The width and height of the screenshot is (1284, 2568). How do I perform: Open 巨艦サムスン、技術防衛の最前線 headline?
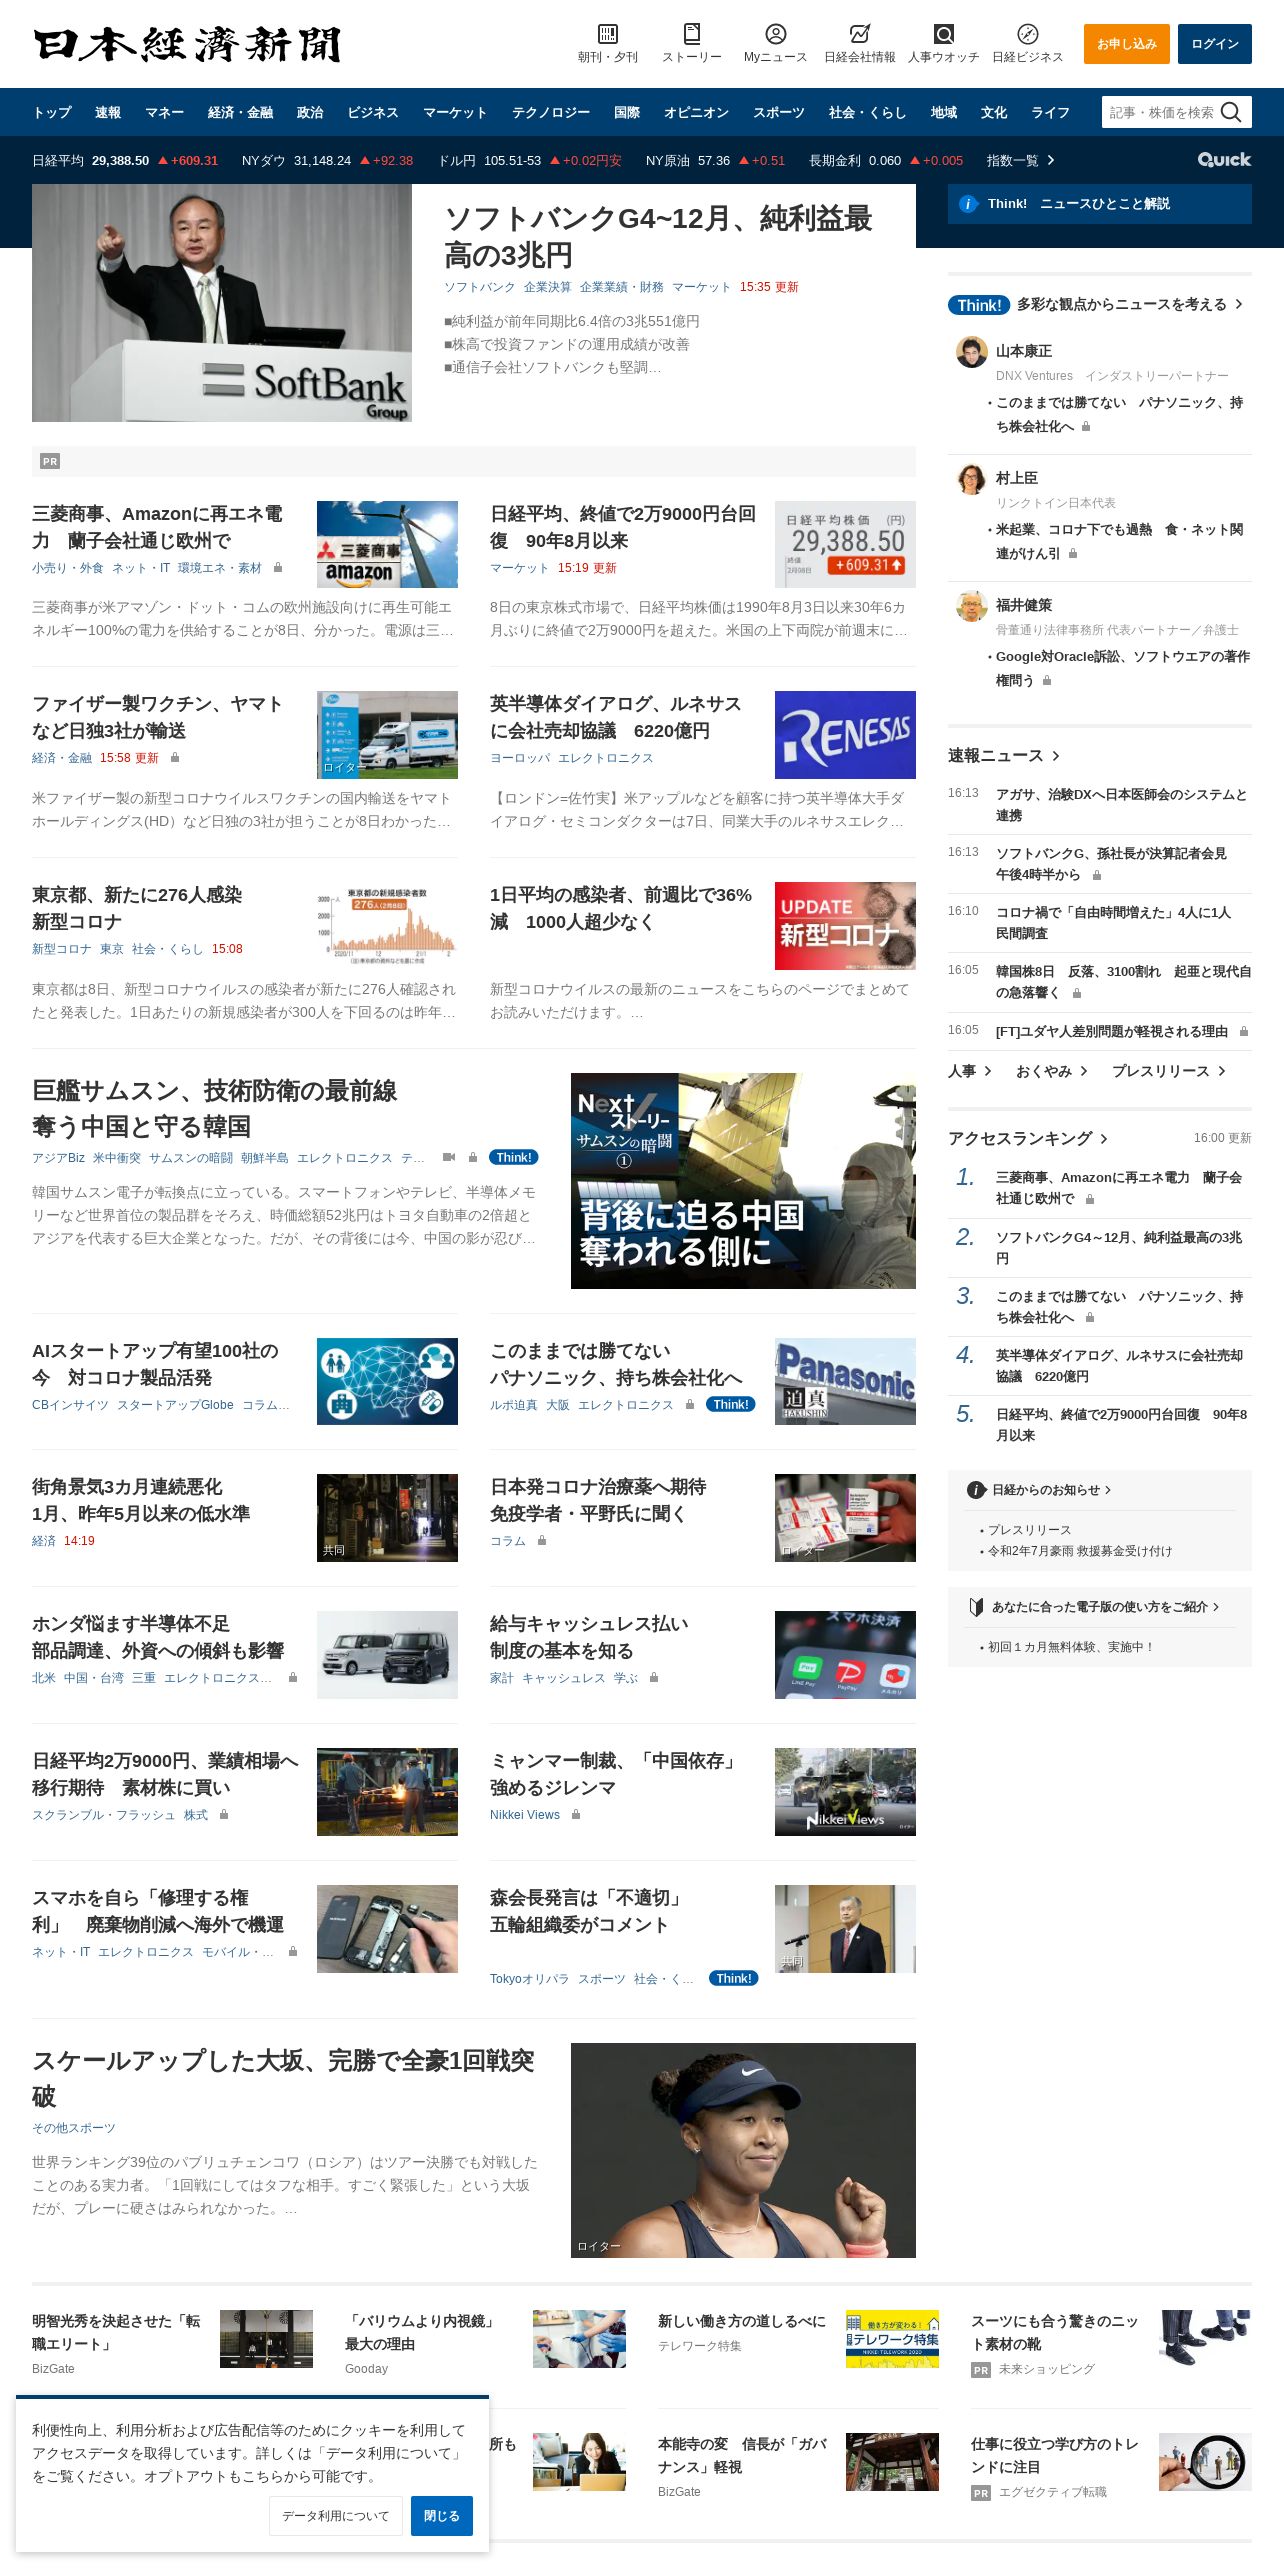point(215,1108)
